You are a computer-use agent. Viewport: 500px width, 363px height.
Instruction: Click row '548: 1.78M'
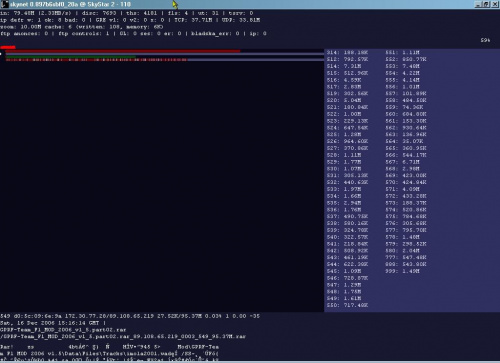344,292
